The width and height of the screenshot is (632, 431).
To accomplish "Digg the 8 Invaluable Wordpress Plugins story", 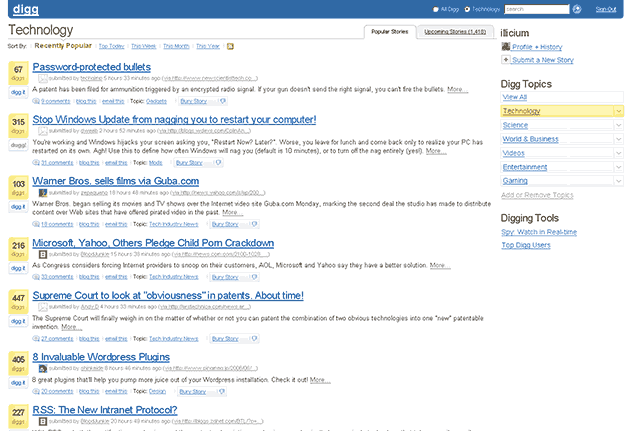I will point(18,383).
